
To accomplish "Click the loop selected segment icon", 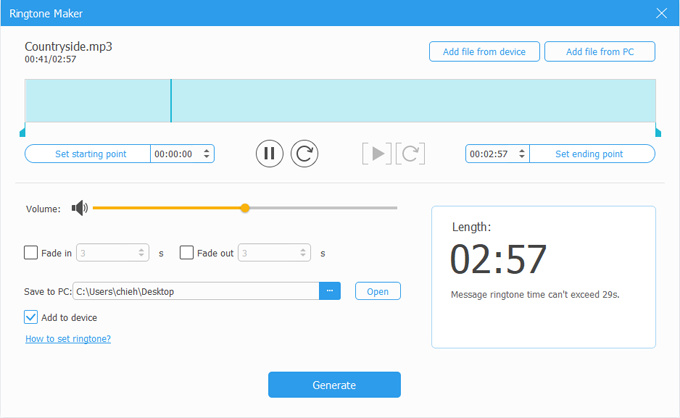I will coord(411,153).
